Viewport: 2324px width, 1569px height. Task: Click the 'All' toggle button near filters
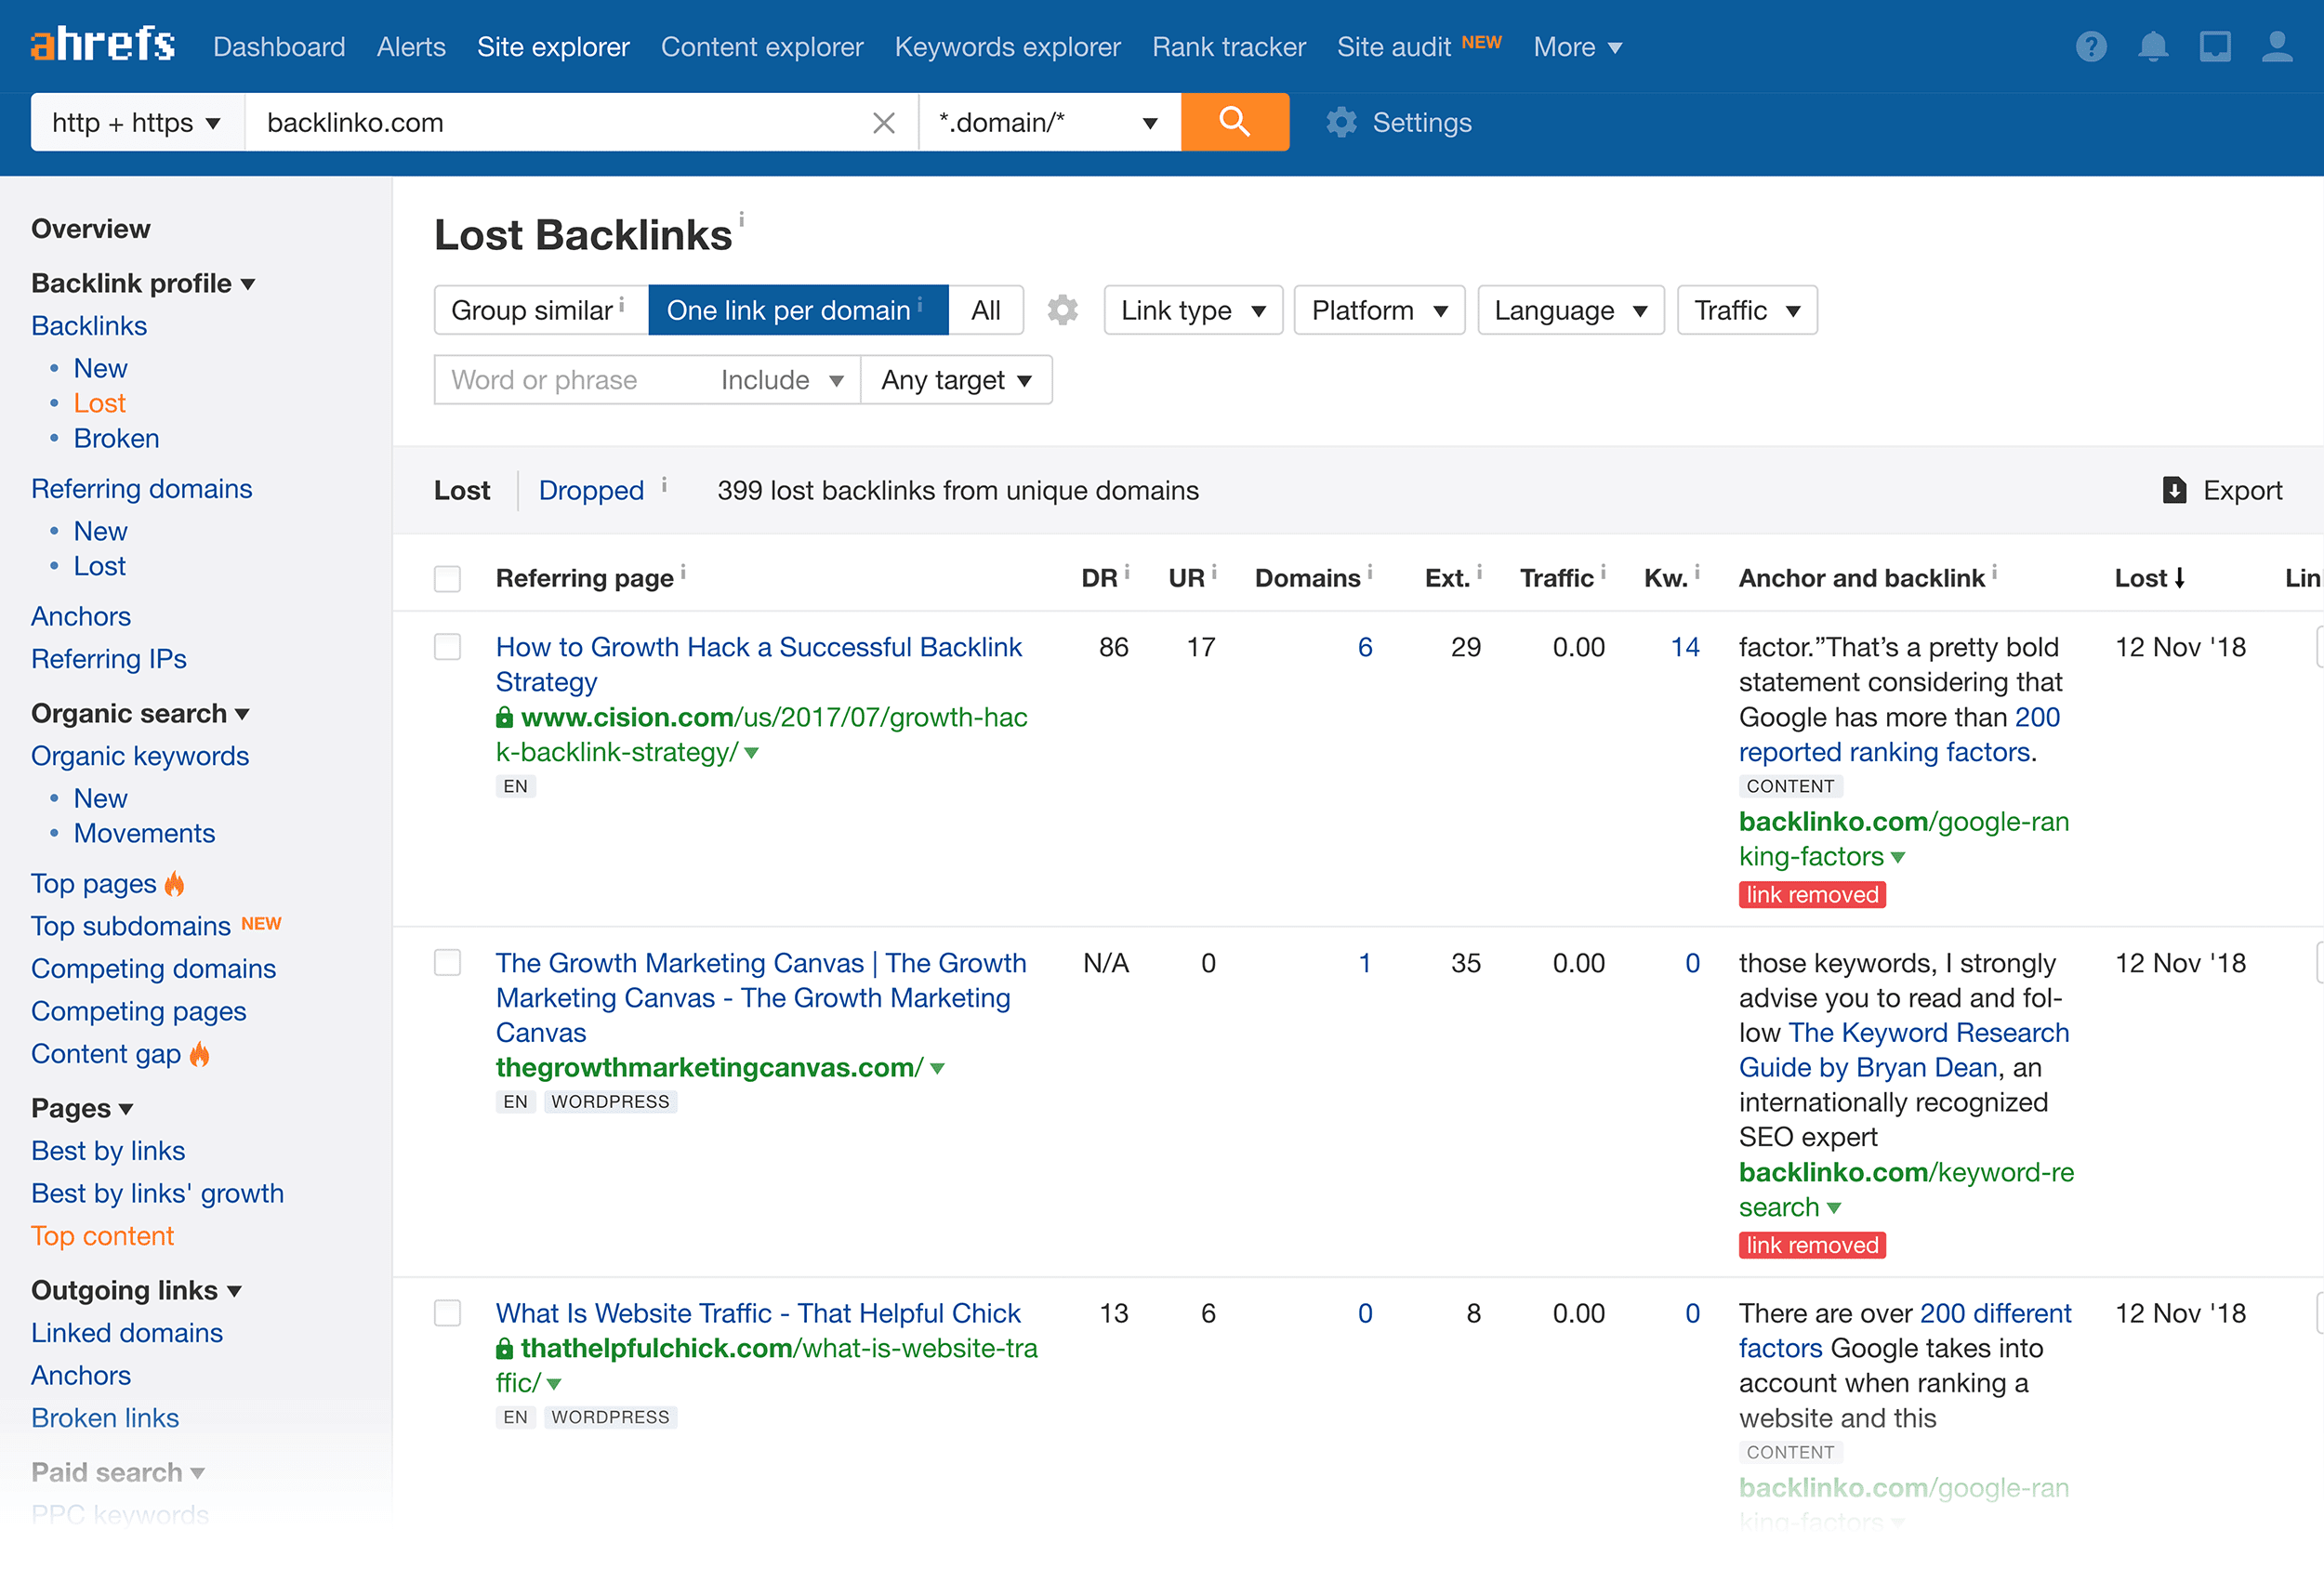tap(986, 310)
